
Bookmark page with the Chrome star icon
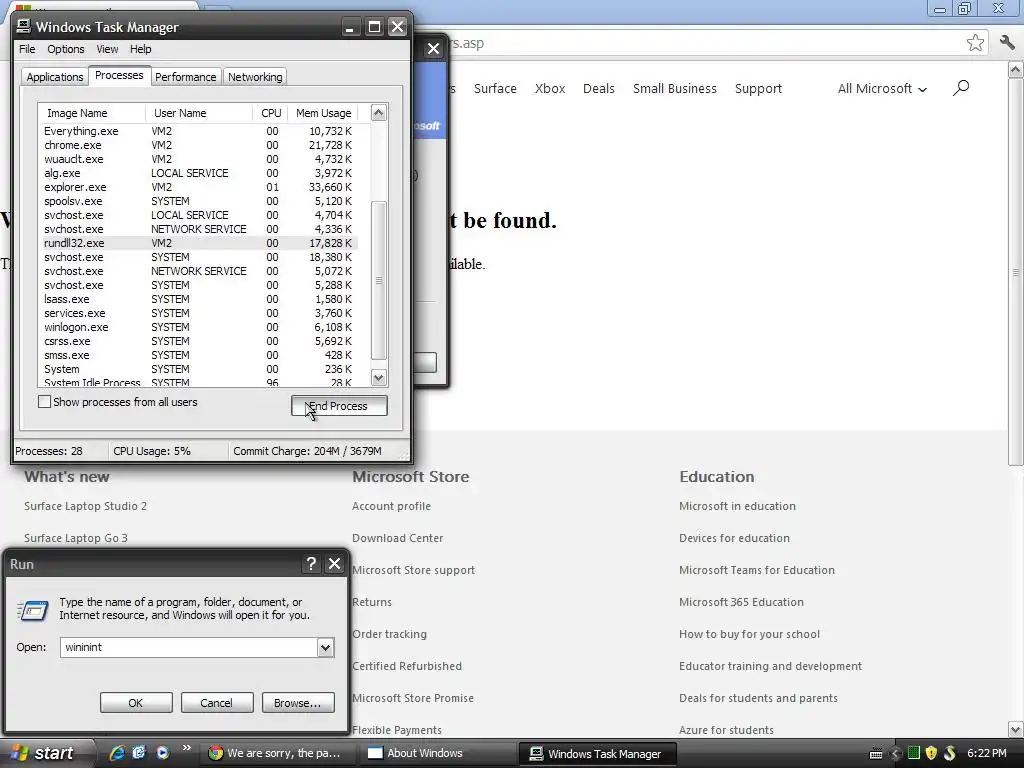click(975, 43)
